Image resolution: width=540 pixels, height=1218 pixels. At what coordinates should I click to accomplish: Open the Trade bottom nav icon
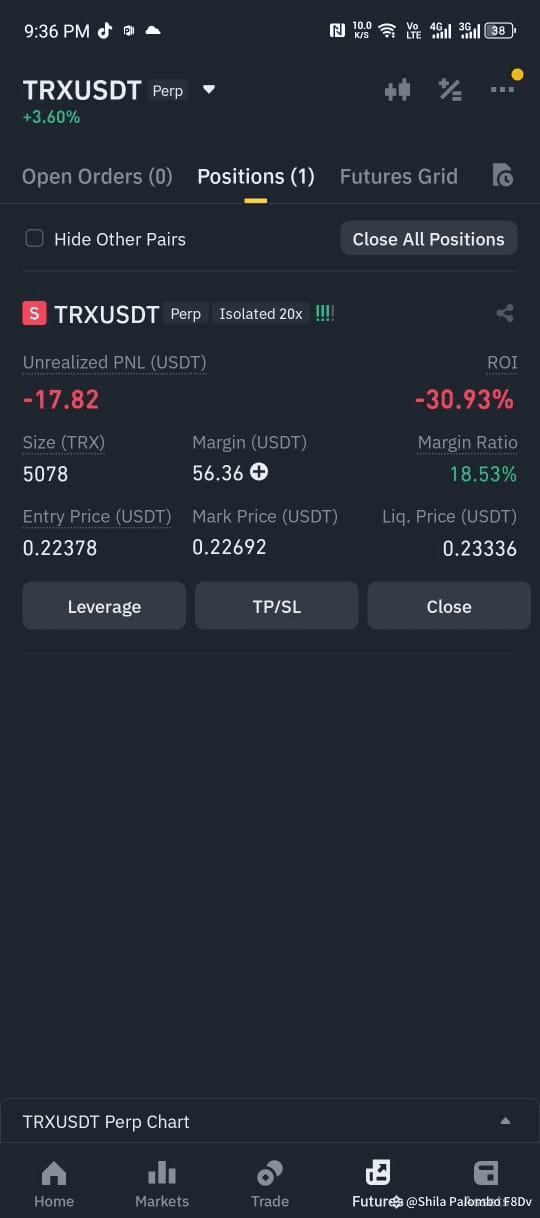(x=270, y=1173)
